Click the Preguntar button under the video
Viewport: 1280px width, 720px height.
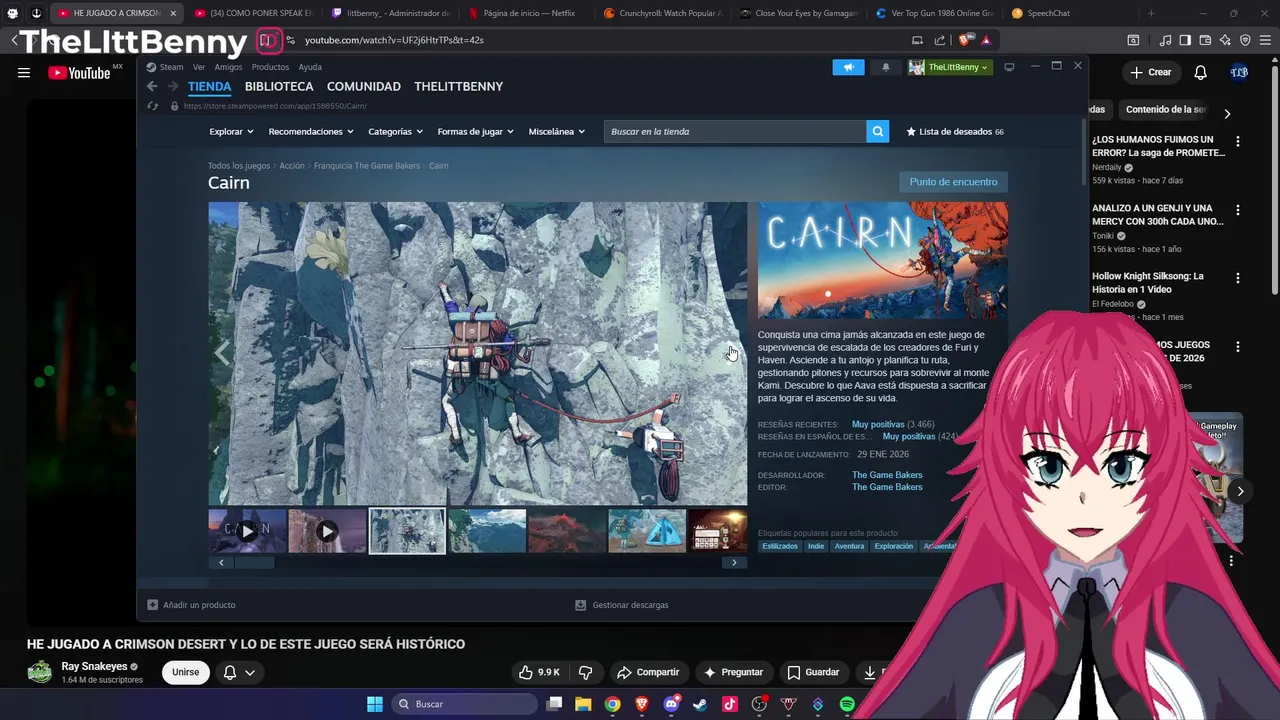click(733, 672)
